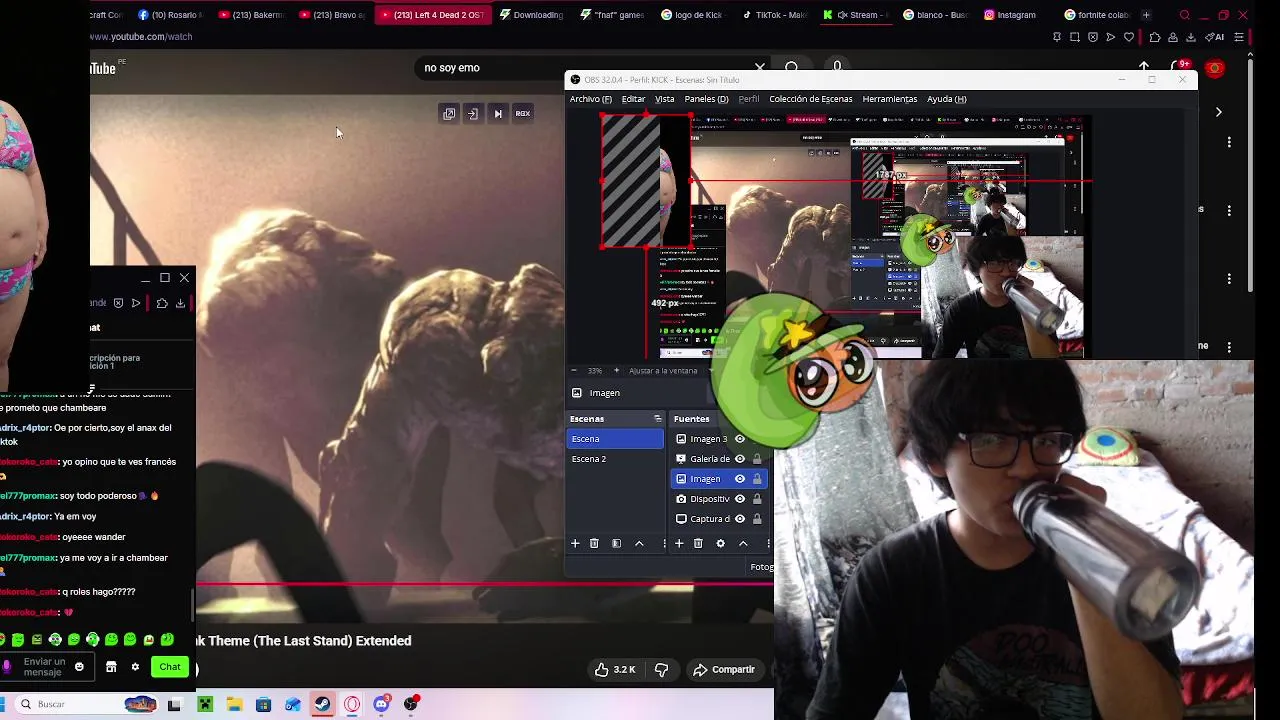Screen dimensions: 1280x720
Task: Select Escena 2 in the scenes list
Action: 615,459
